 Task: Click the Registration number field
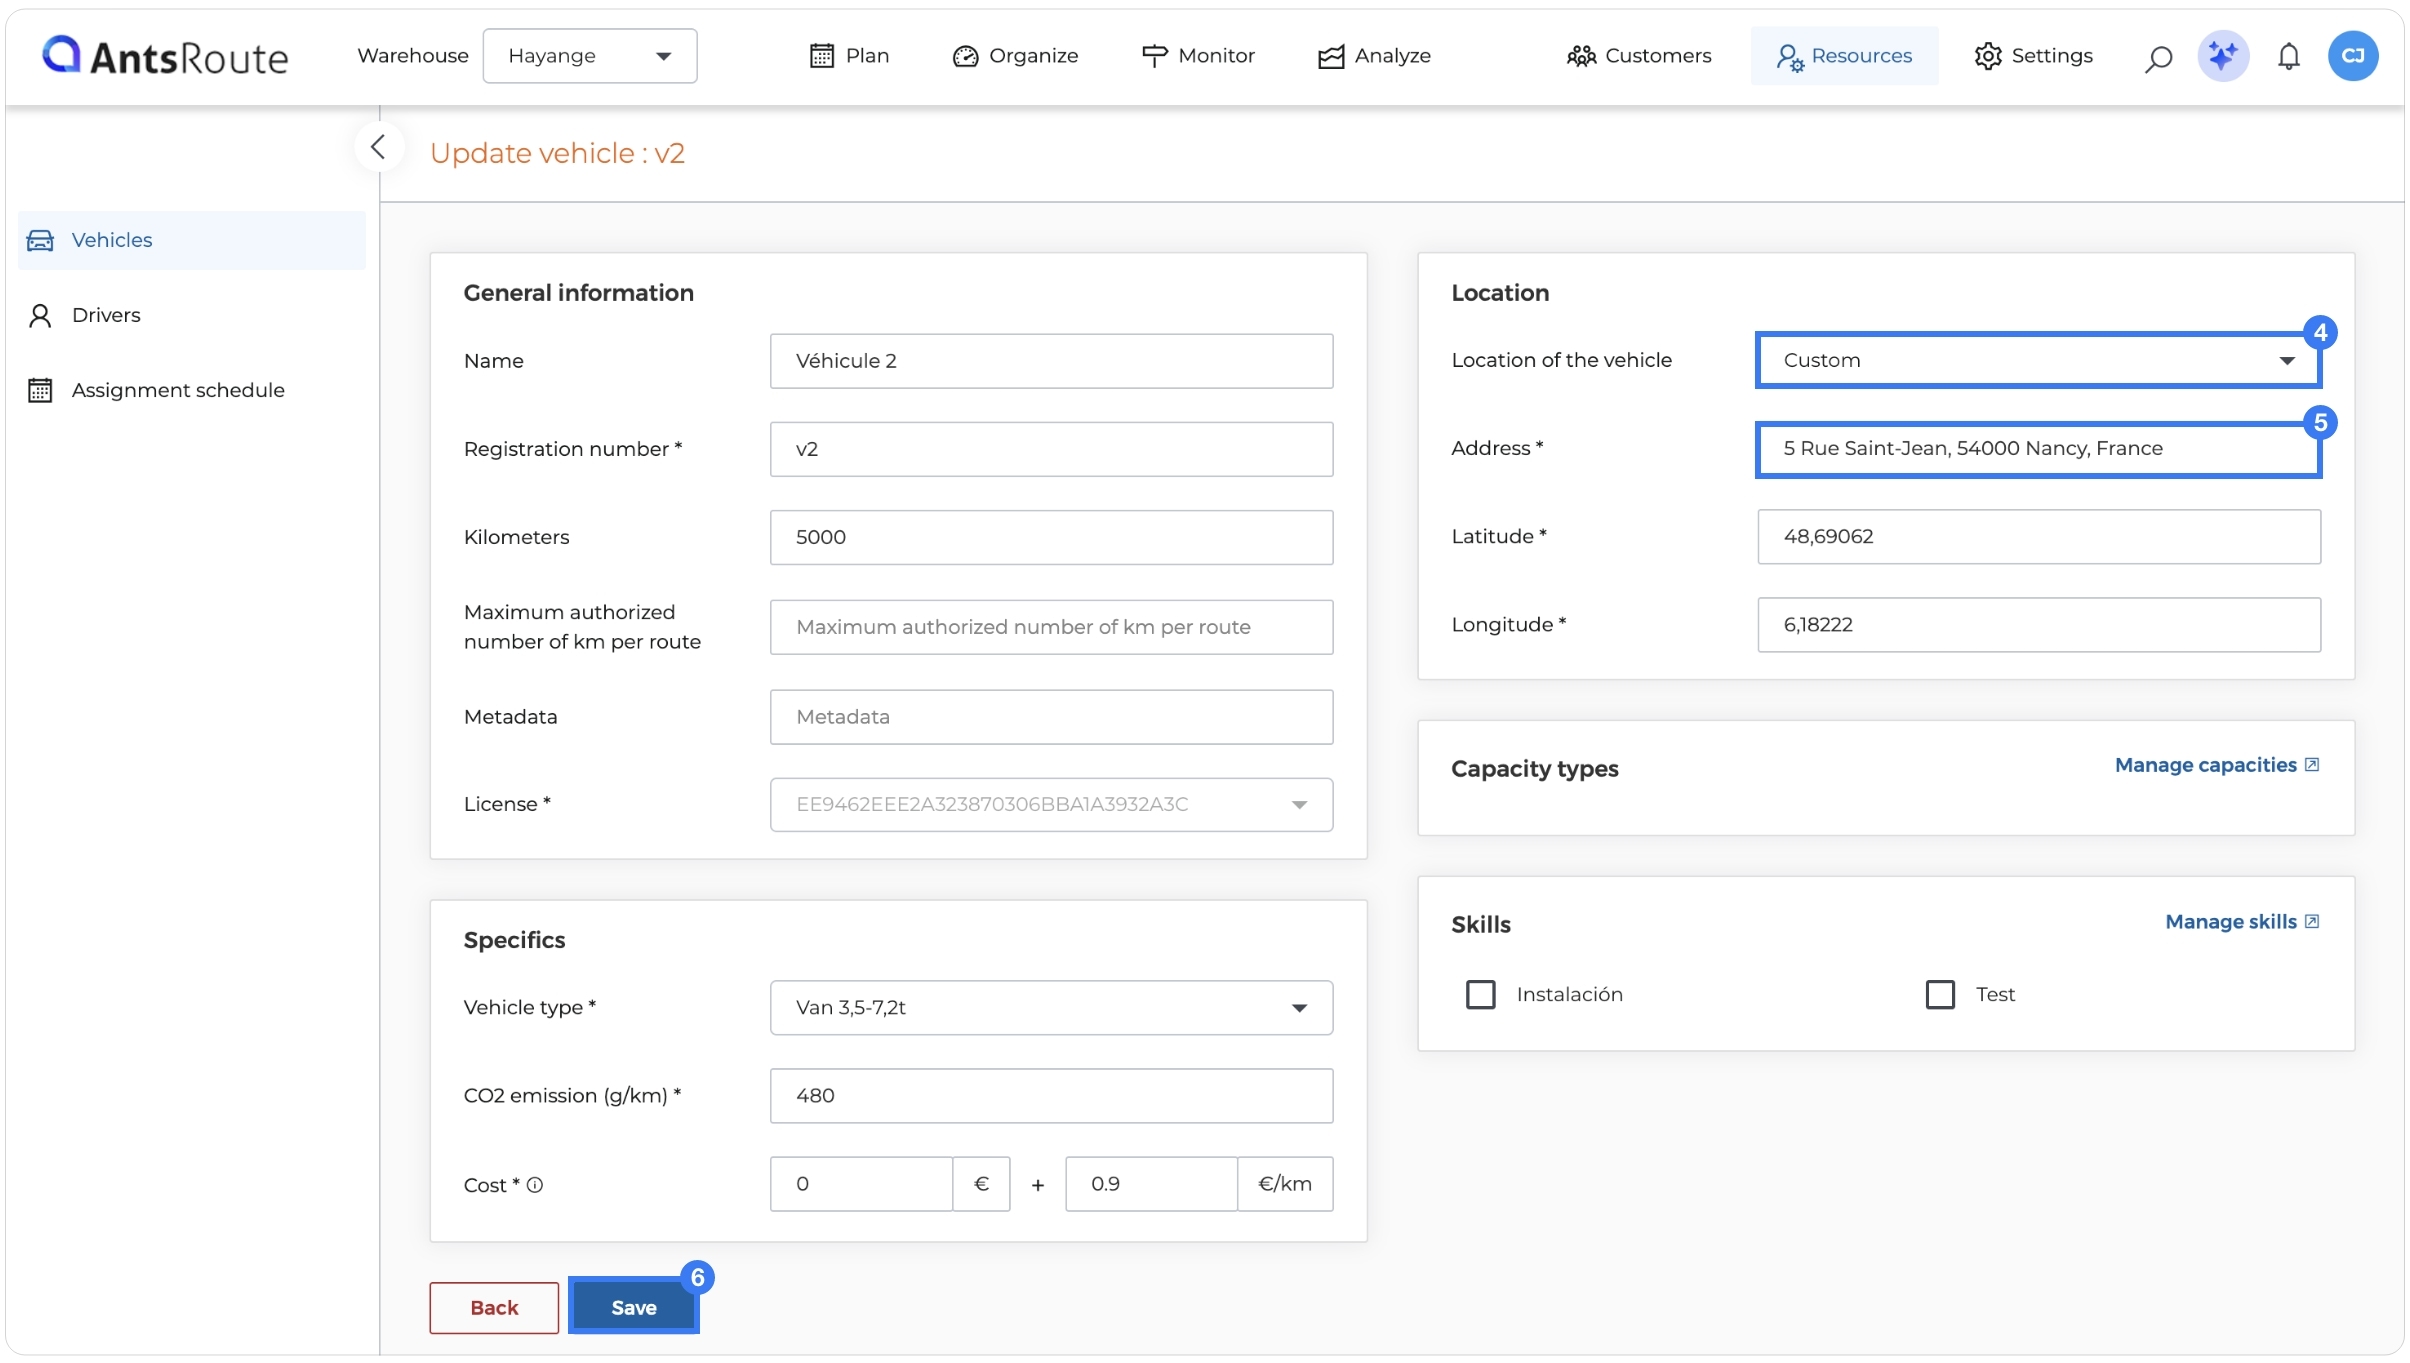1051,449
